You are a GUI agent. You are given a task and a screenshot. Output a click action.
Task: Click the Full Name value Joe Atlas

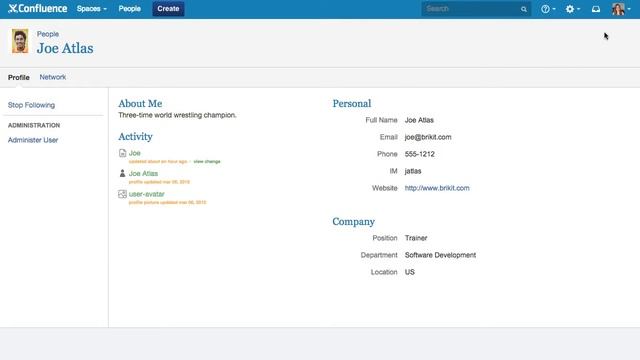[x=419, y=120]
